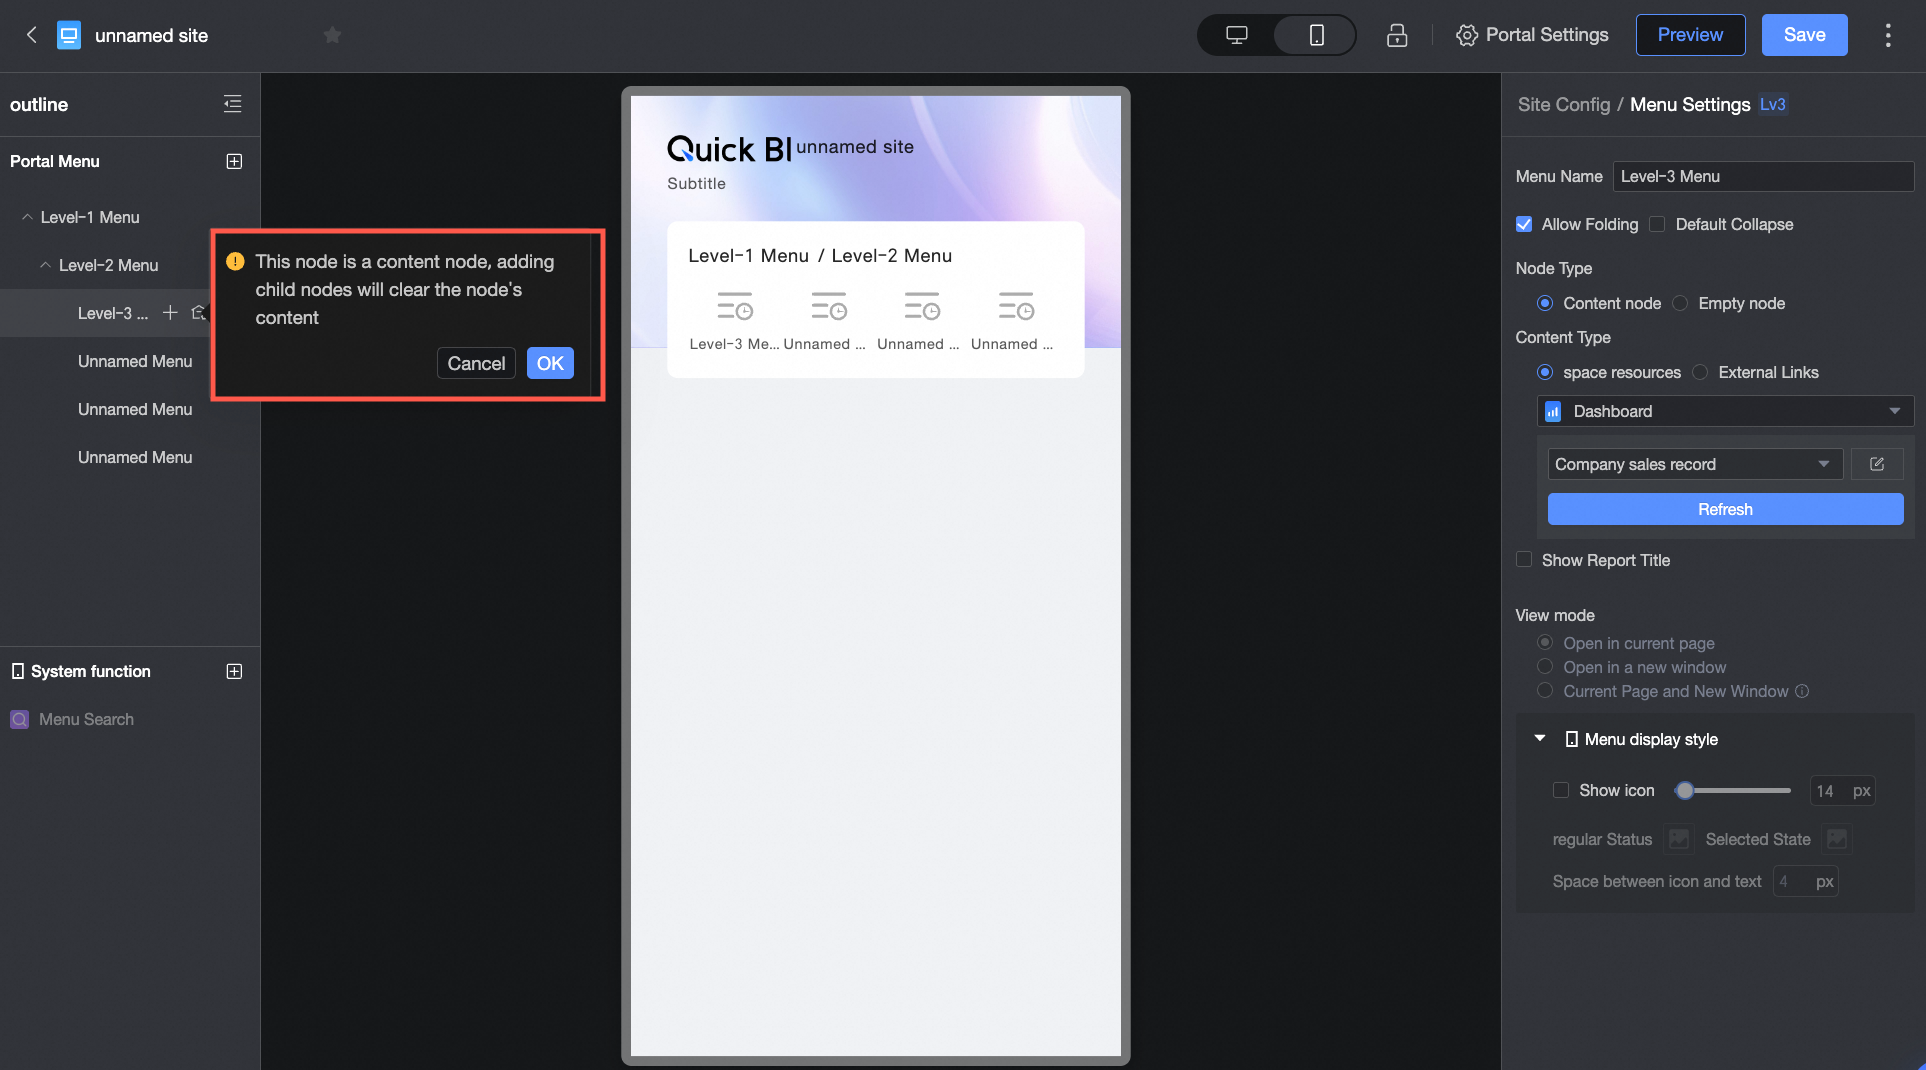The width and height of the screenshot is (1926, 1070).
Task: Click the Lv3 level badge
Action: pyautogui.click(x=1773, y=104)
